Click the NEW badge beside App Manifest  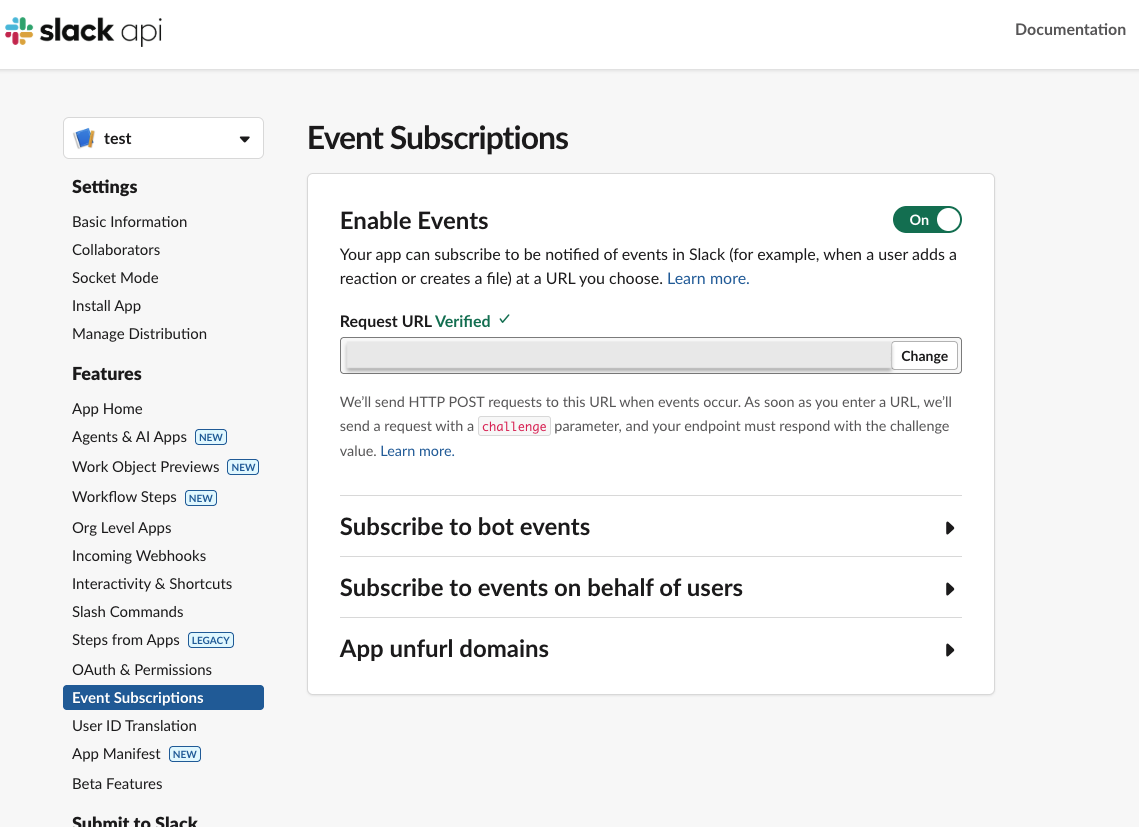[185, 754]
